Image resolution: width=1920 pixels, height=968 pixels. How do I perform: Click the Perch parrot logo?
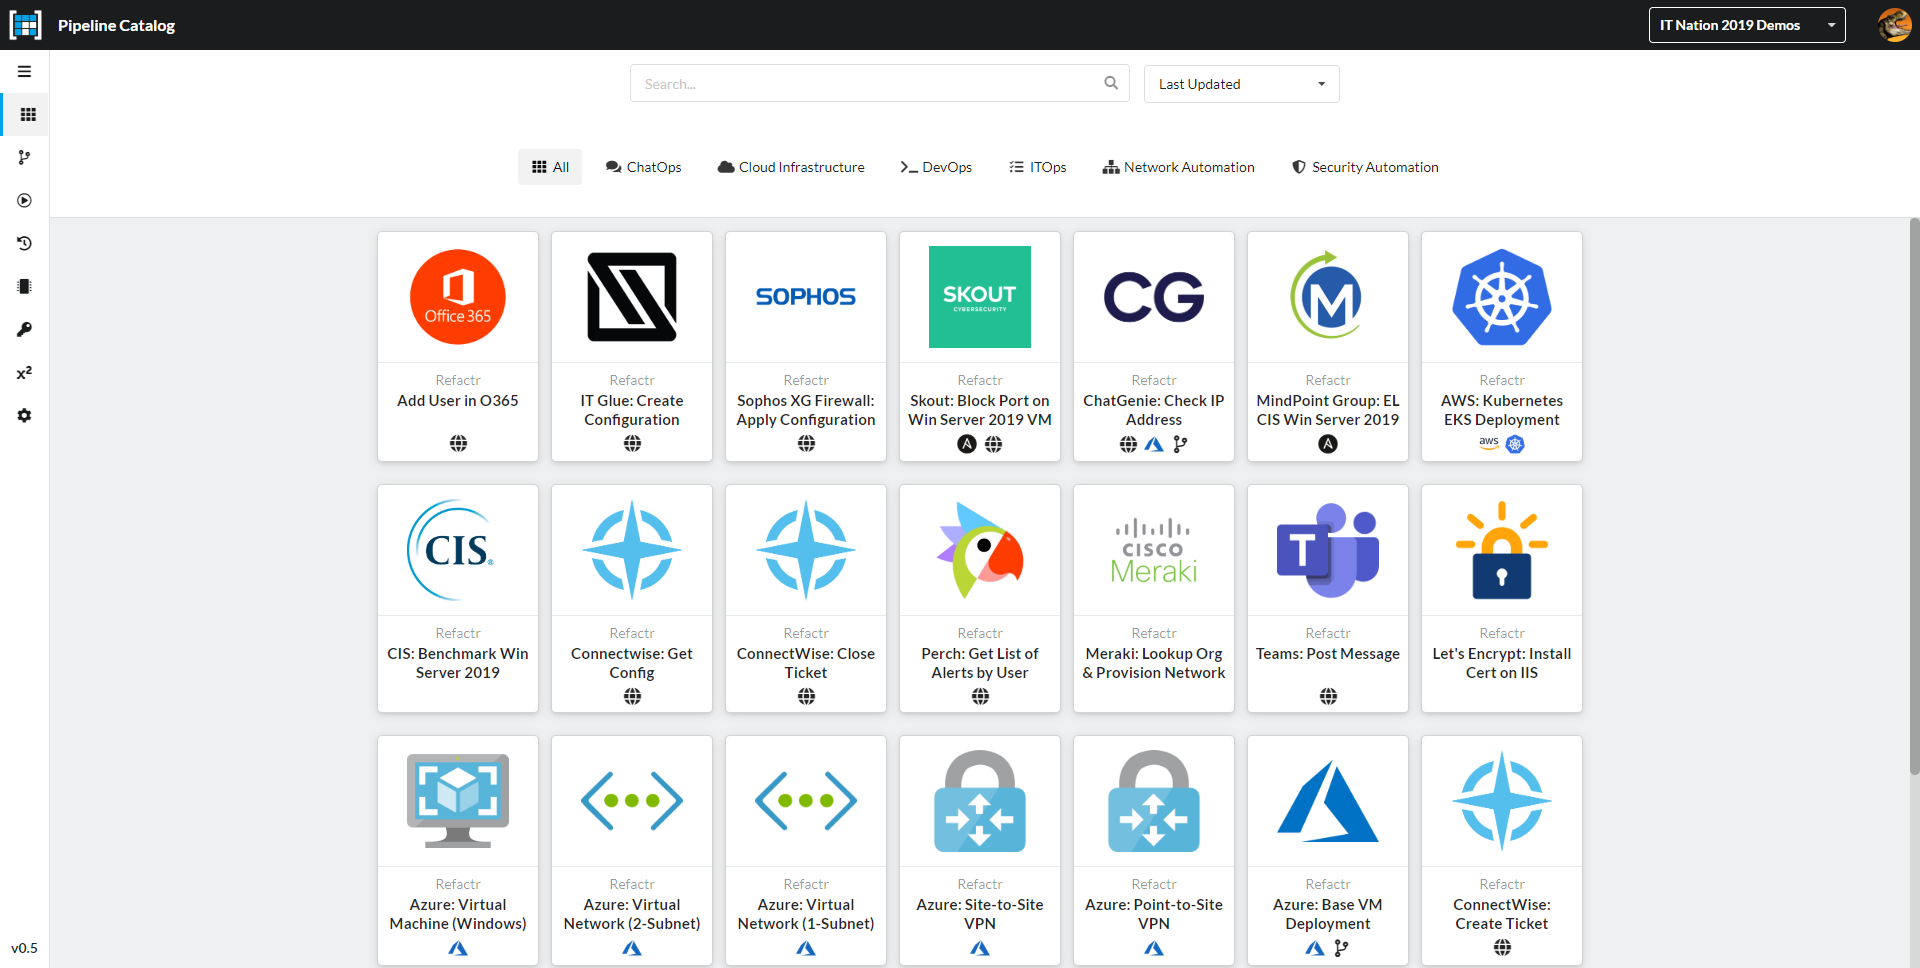tap(980, 550)
